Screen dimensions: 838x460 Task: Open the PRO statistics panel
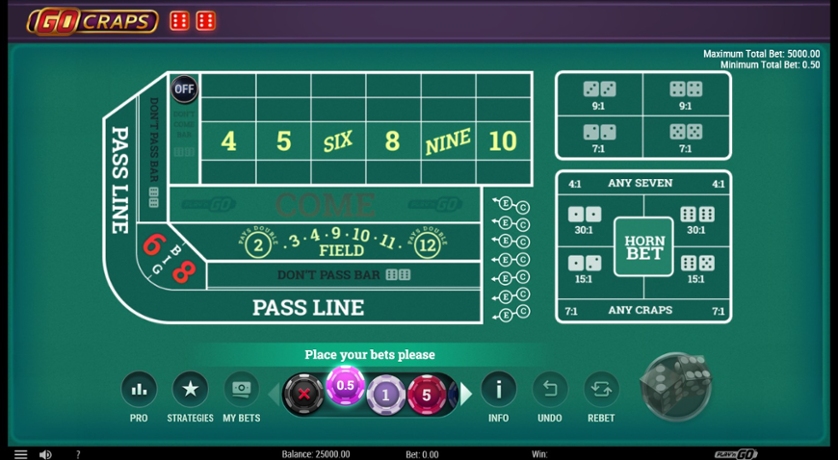click(139, 390)
